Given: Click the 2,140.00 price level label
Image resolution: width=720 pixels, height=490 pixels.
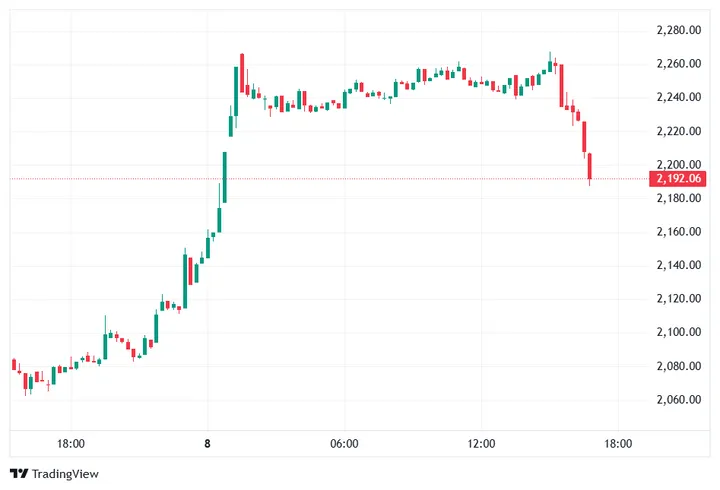Looking at the screenshot, I should 680,265.
